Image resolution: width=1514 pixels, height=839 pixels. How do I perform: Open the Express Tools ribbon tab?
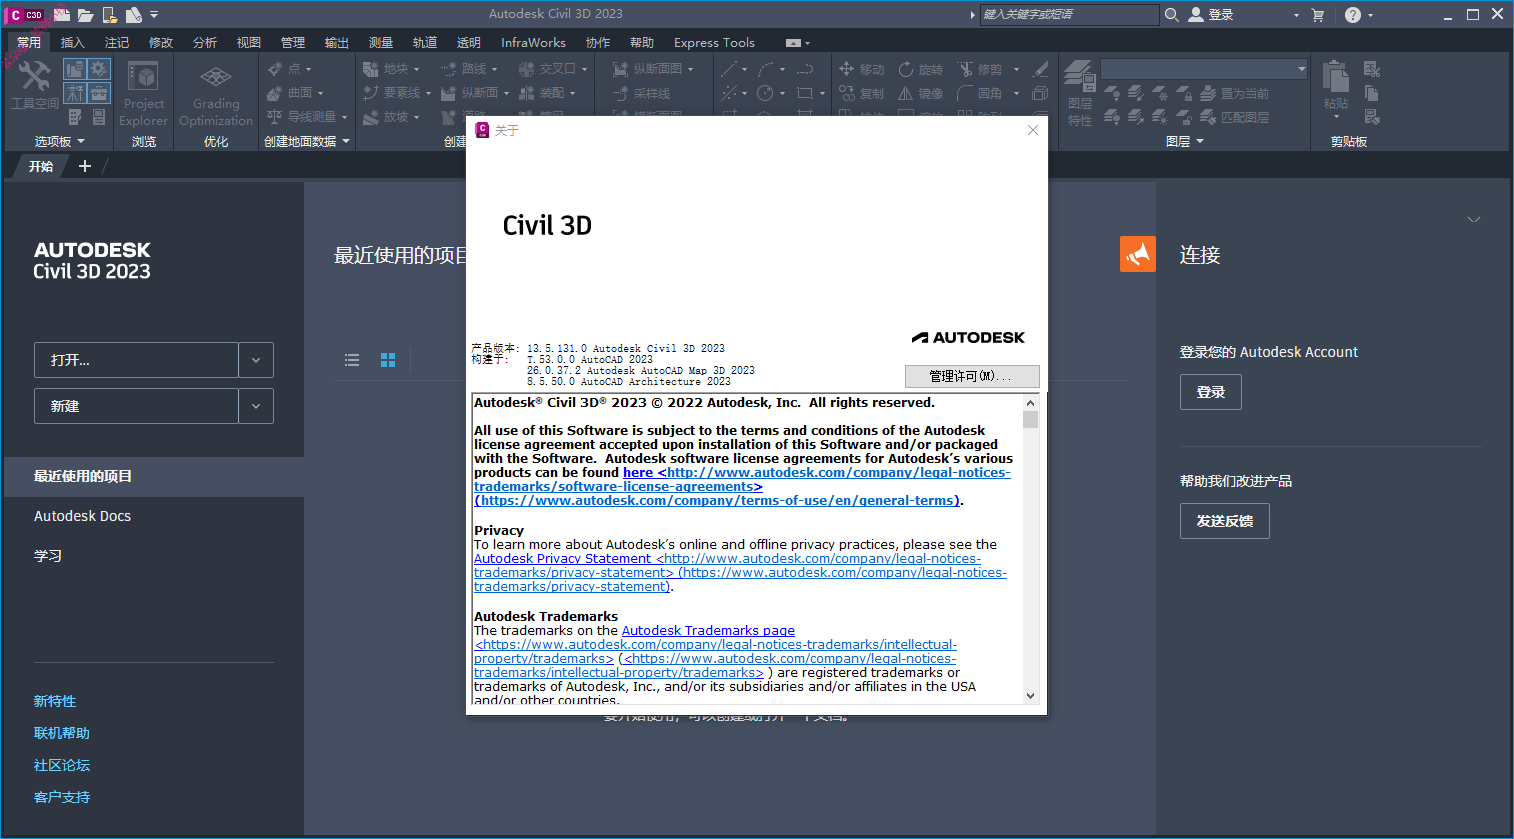714,42
